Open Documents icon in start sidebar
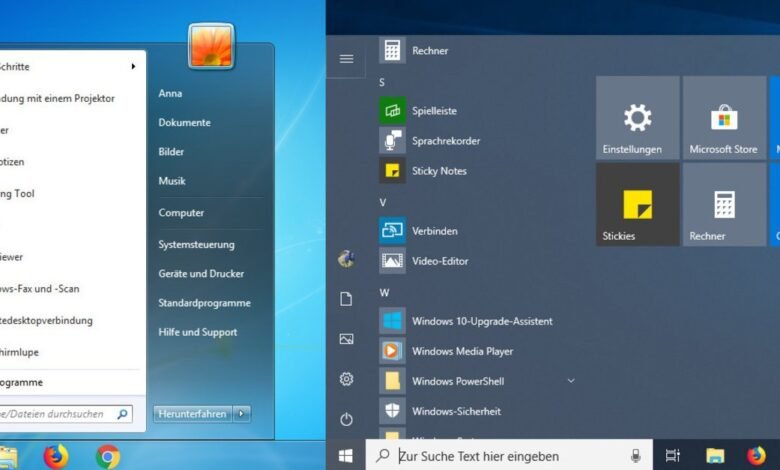The width and height of the screenshot is (780, 470). [x=346, y=299]
